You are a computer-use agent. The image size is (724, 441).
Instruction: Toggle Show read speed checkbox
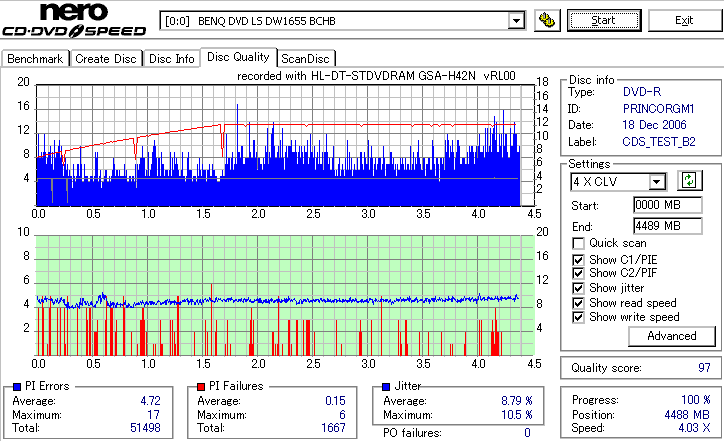pos(578,303)
